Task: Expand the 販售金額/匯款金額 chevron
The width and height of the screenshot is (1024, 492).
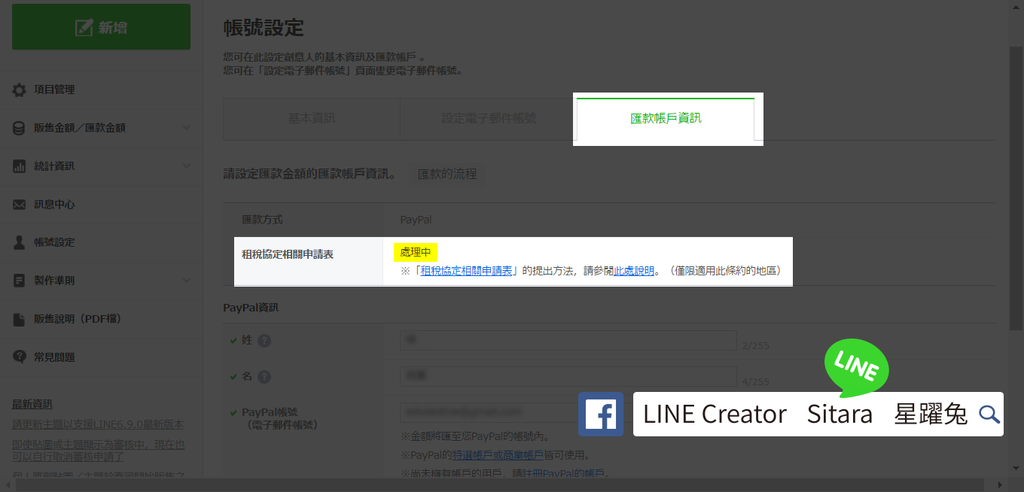Action: pyautogui.click(x=187, y=128)
